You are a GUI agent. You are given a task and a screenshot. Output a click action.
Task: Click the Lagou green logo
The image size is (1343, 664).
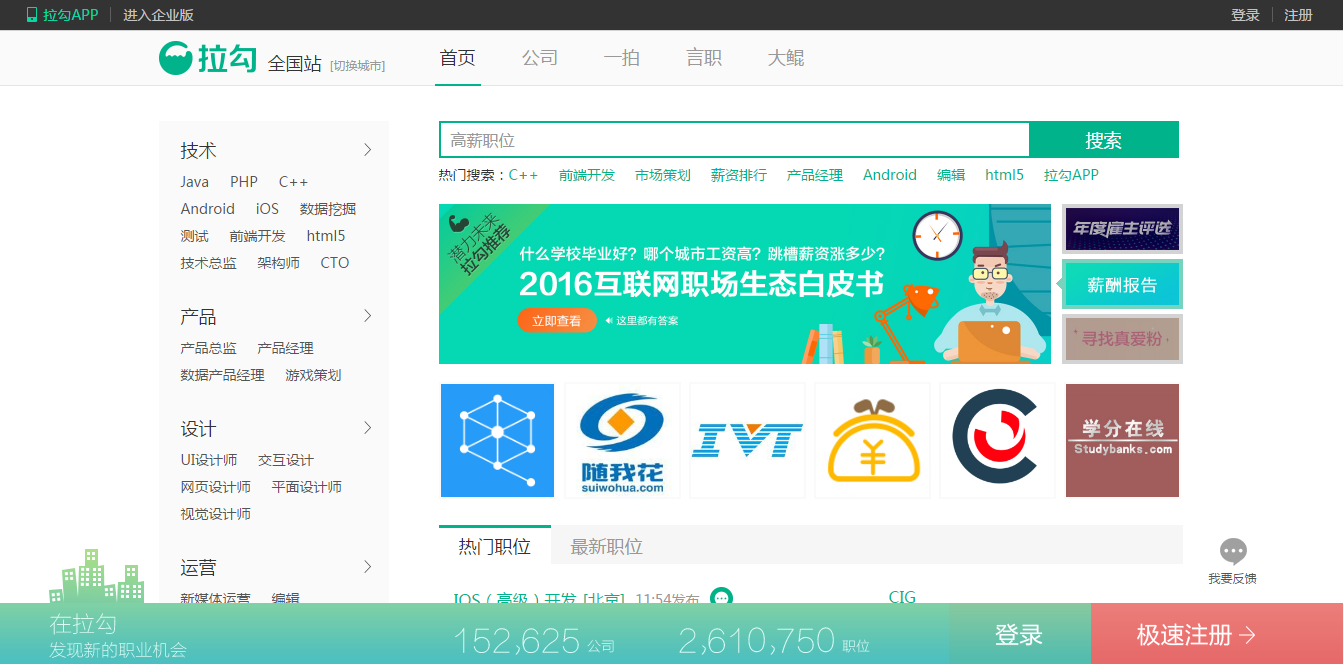click(208, 58)
